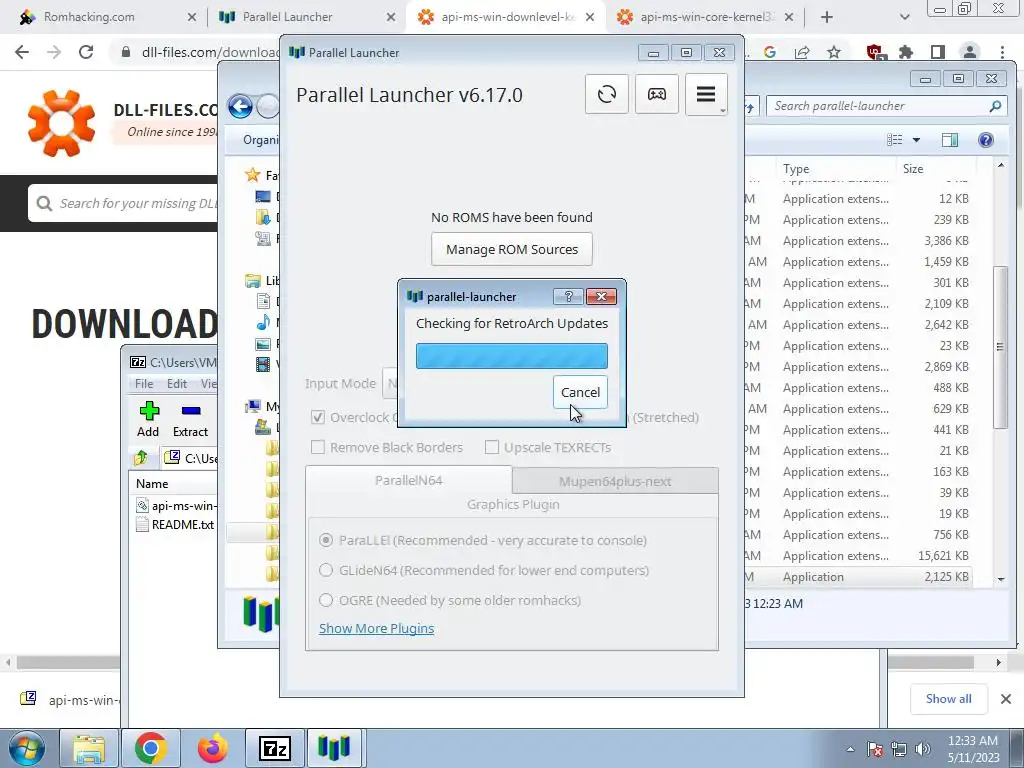Click the DLL-FILES orange gear logo
This screenshot has width=1024, height=768.
pyautogui.click(x=61, y=123)
